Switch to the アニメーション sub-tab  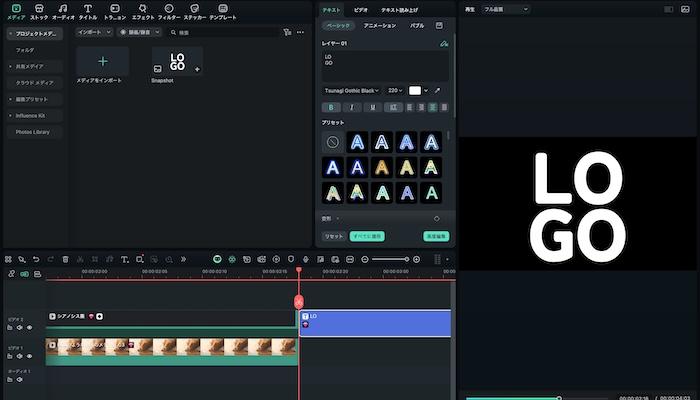tap(378, 25)
